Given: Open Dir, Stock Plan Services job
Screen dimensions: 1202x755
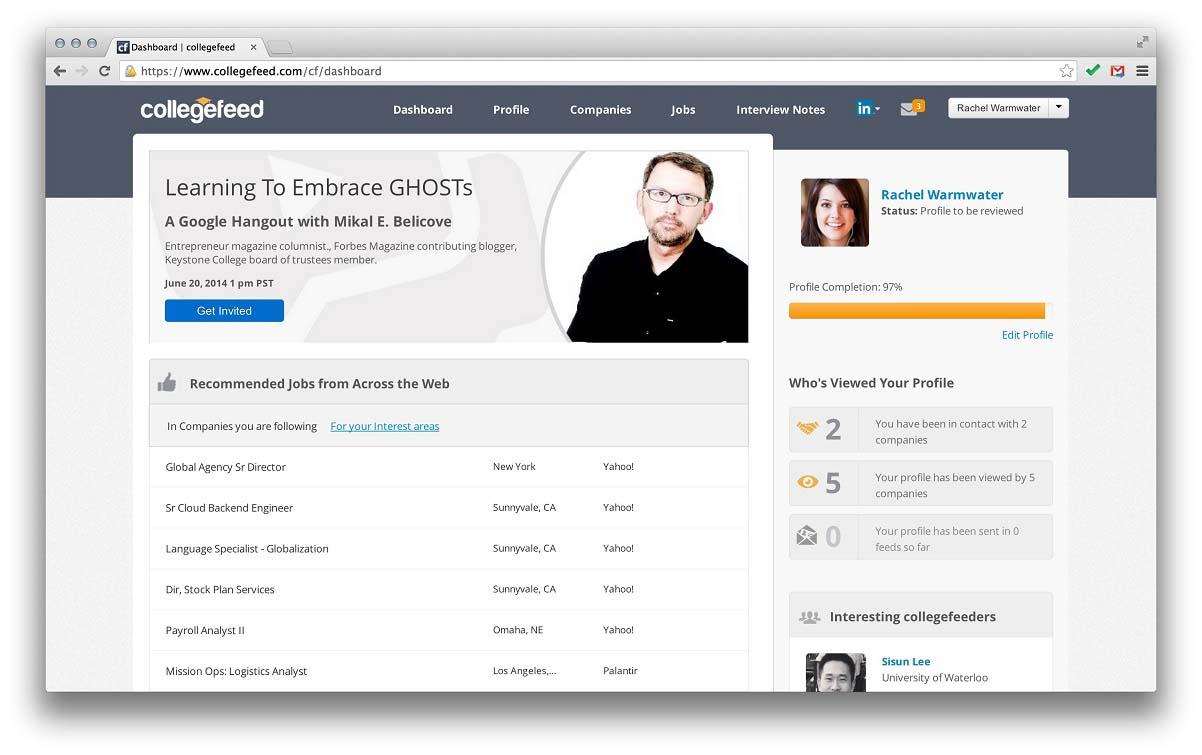Looking at the screenshot, I should pyautogui.click(x=220, y=590).
